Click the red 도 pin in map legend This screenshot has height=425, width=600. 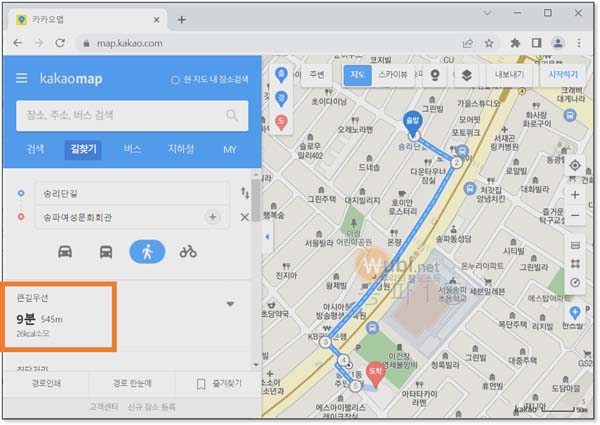pyautogui.click(x=281, y=122)
